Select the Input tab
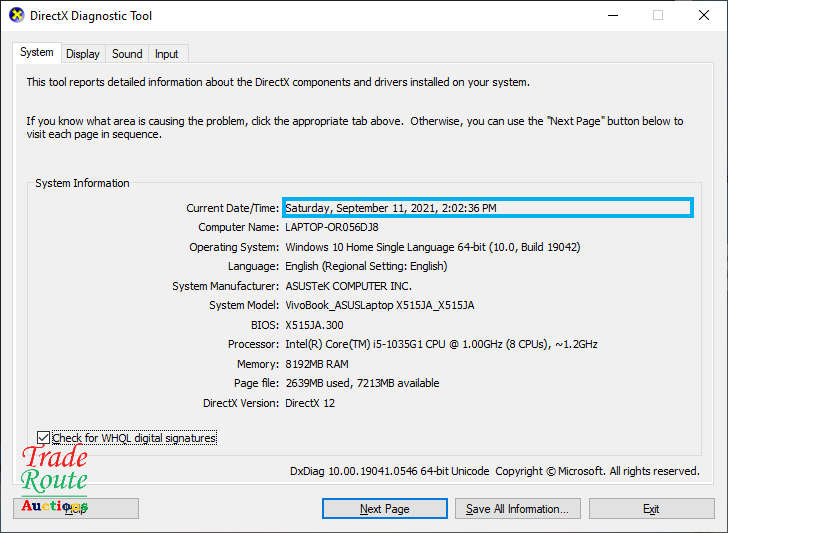Image resolution: width=819 pixels, height=533 pixels. [167, 54]
